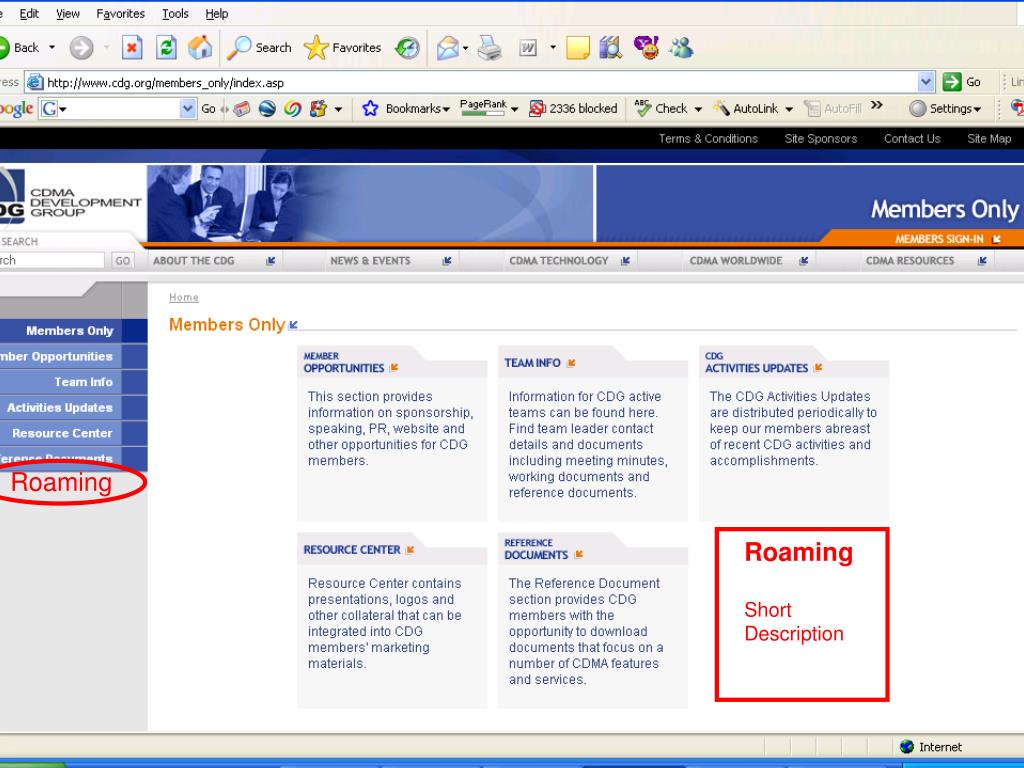Open the Tools menu
This screenshot has width=1024, height=768.
click(x=176, y=14)
